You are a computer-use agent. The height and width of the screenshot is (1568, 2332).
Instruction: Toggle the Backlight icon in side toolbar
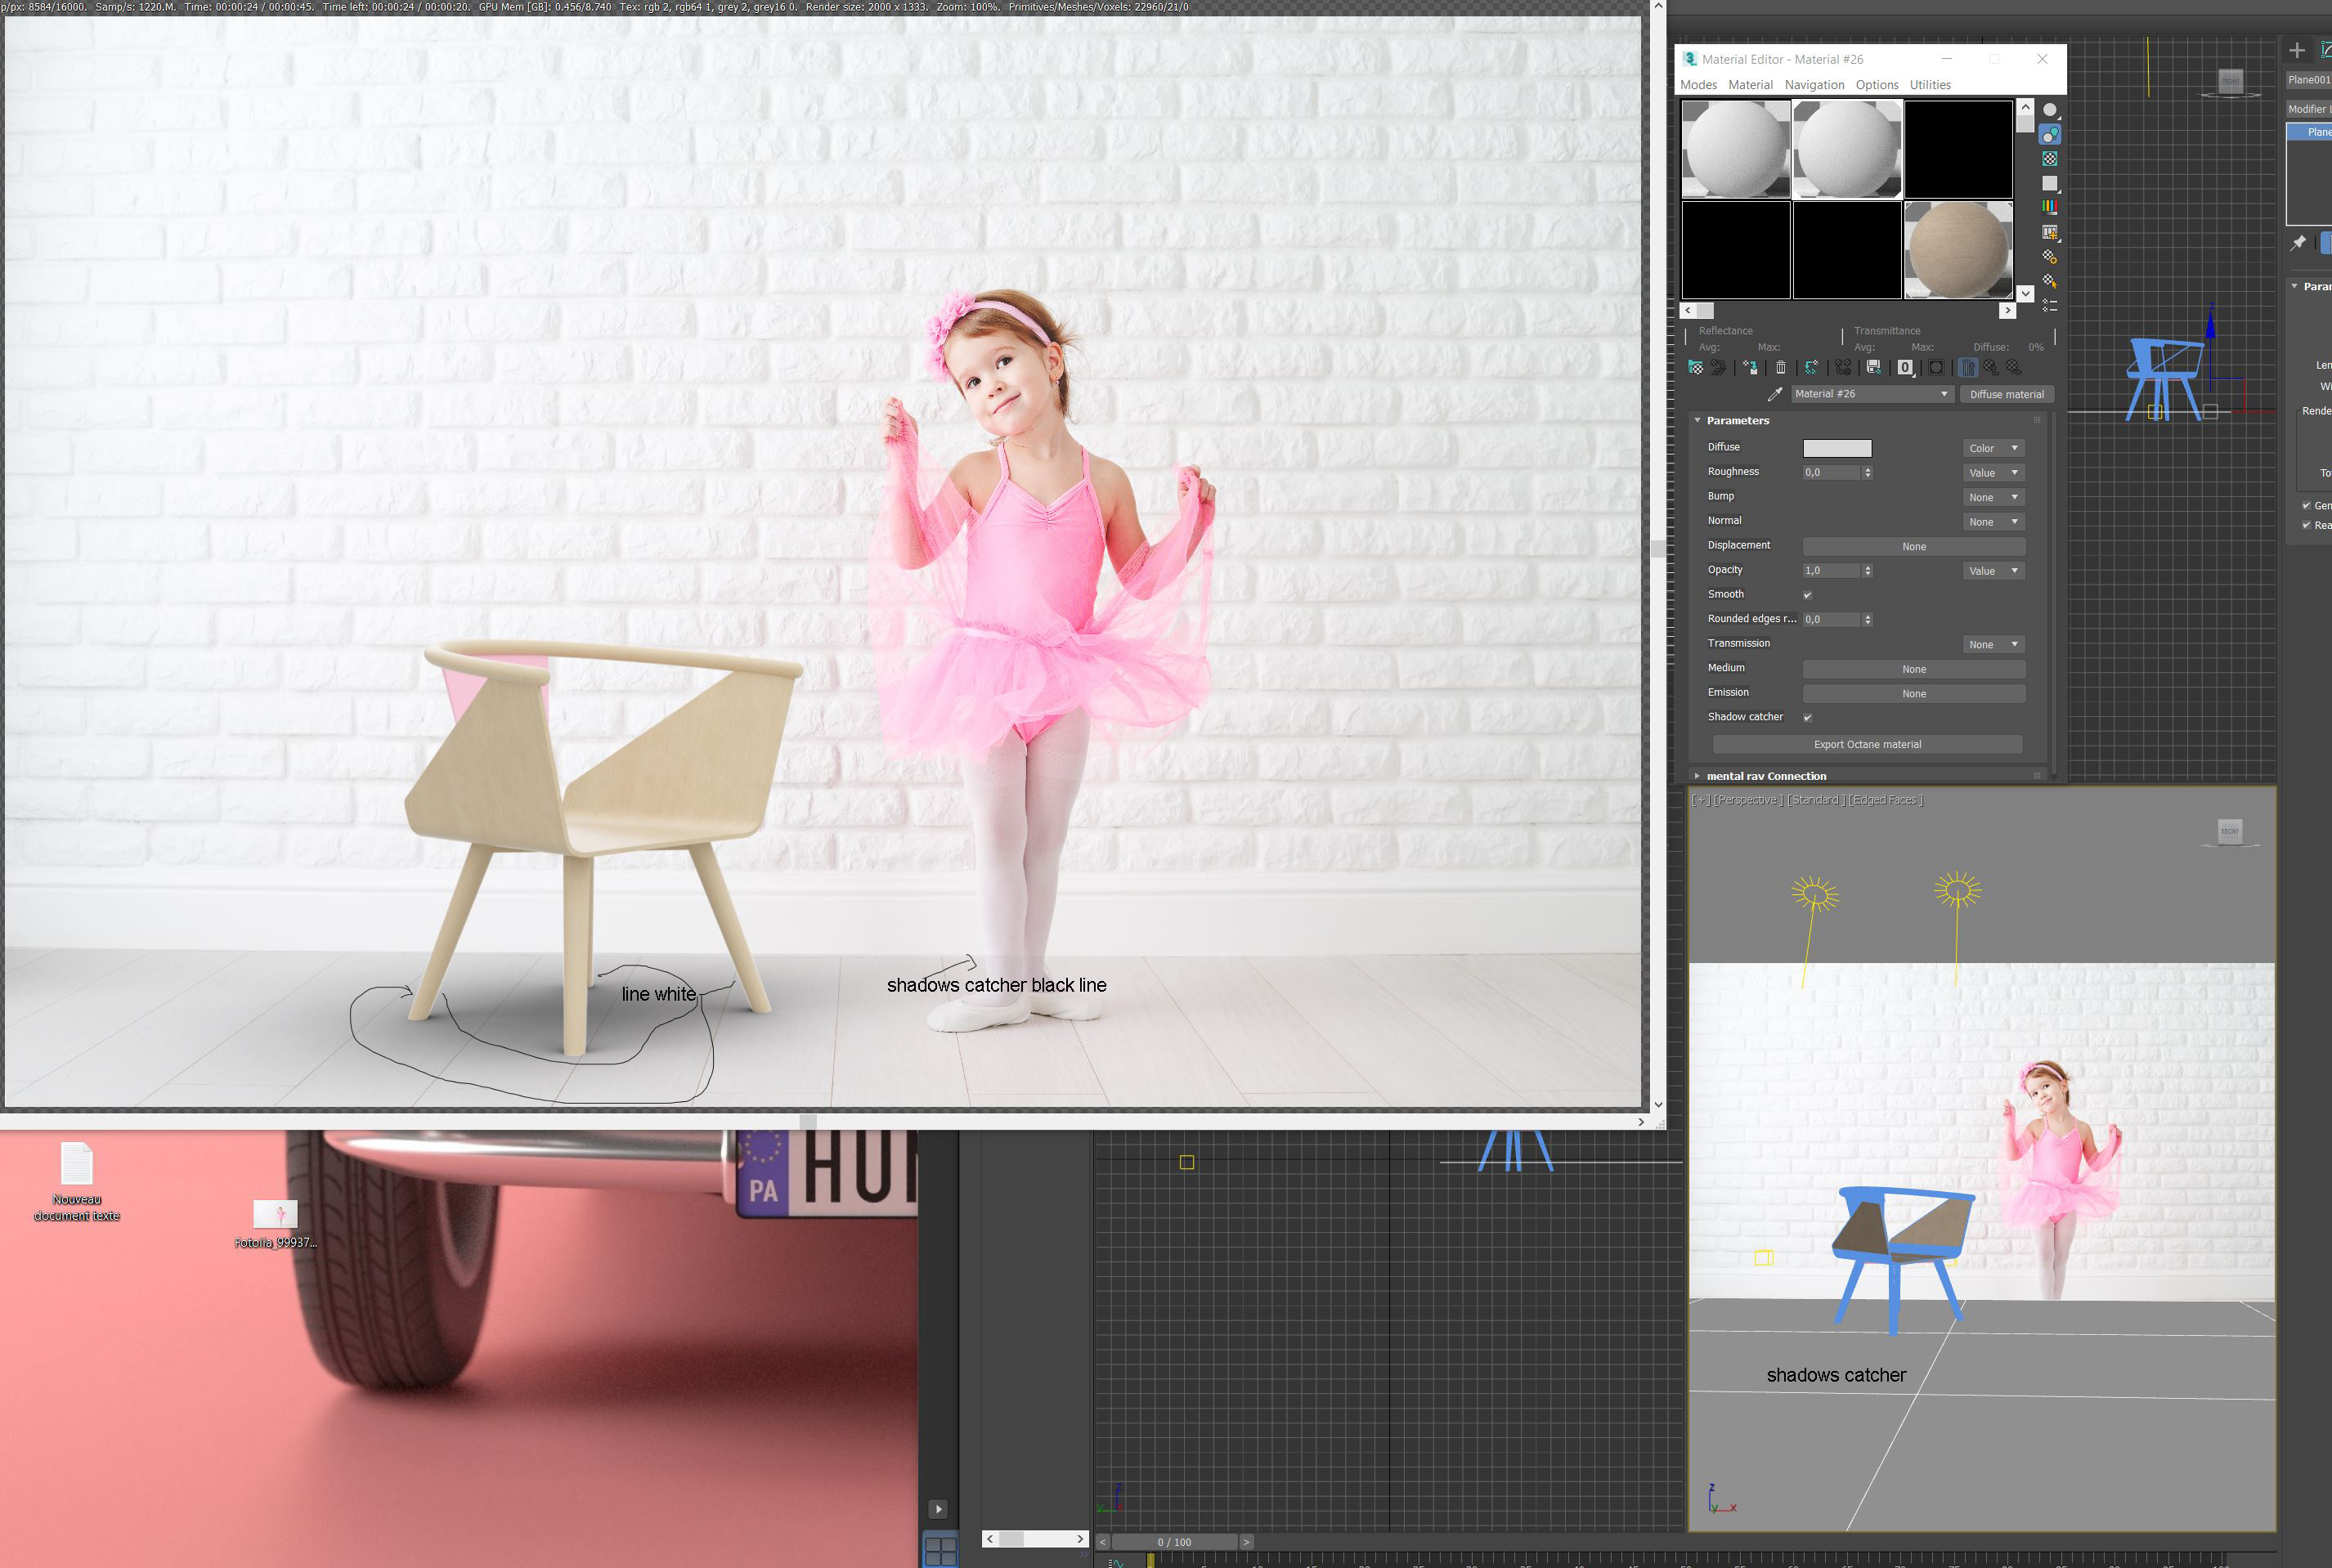pos(2050,134)
